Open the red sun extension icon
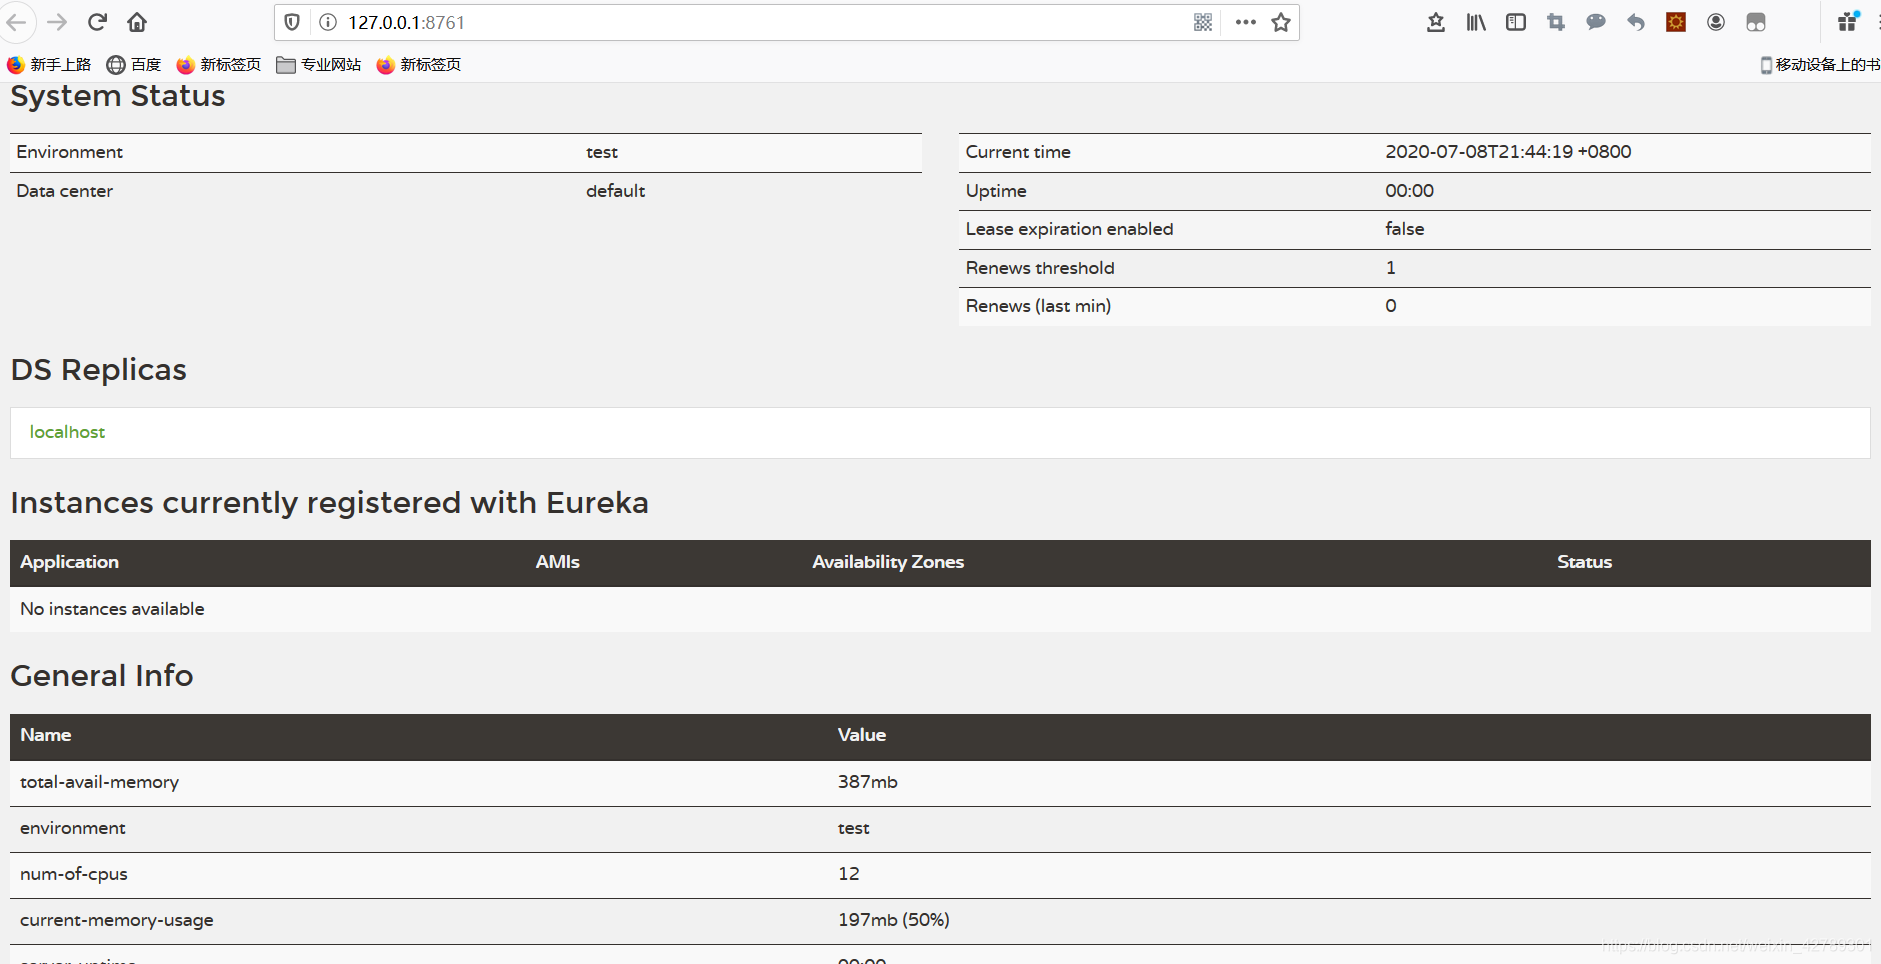Image resolution: width=1881 pixels, height=964 pixels. 1676,22
